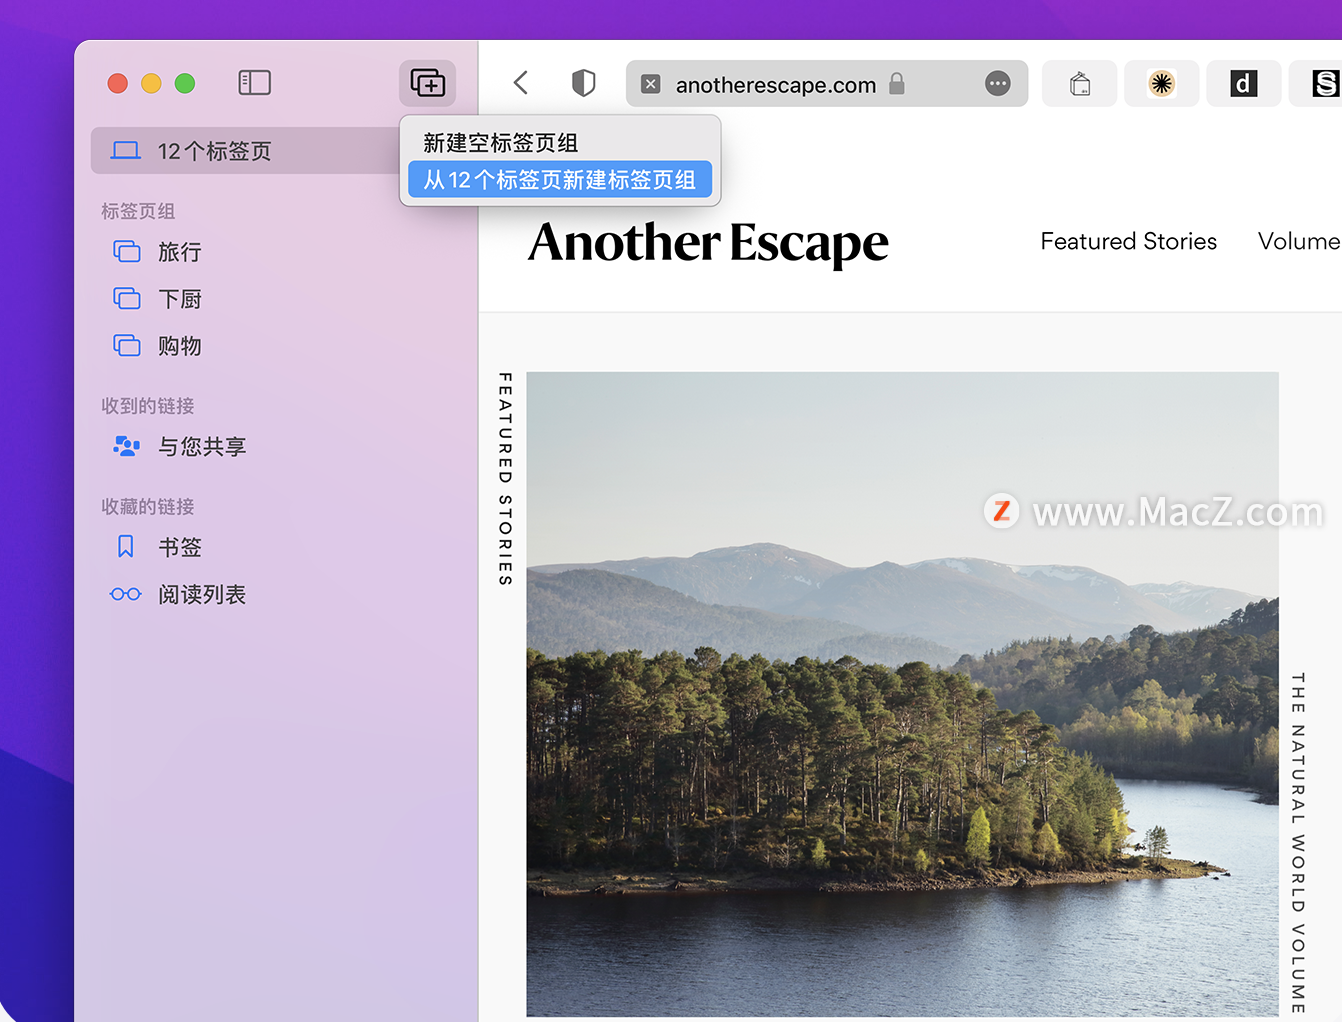Click the 收到的链接 section header
Image resolution: width=1342 pixels, height=1022 pixels.
point(148,406)
